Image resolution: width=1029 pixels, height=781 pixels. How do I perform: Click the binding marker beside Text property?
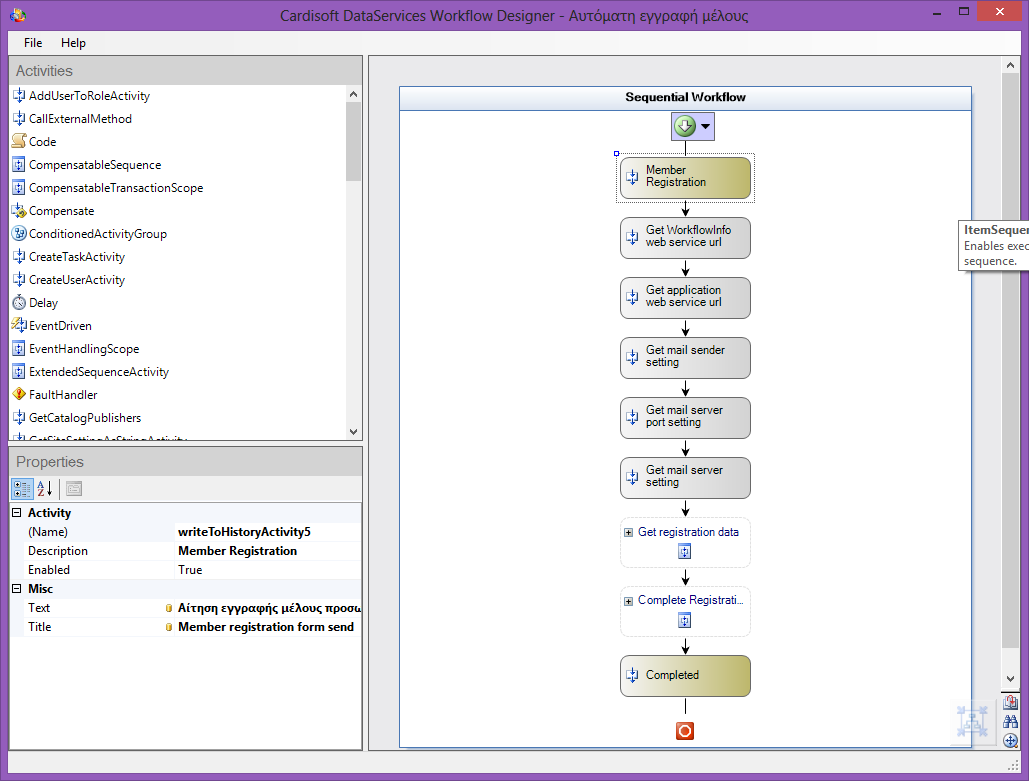(169, 608)
